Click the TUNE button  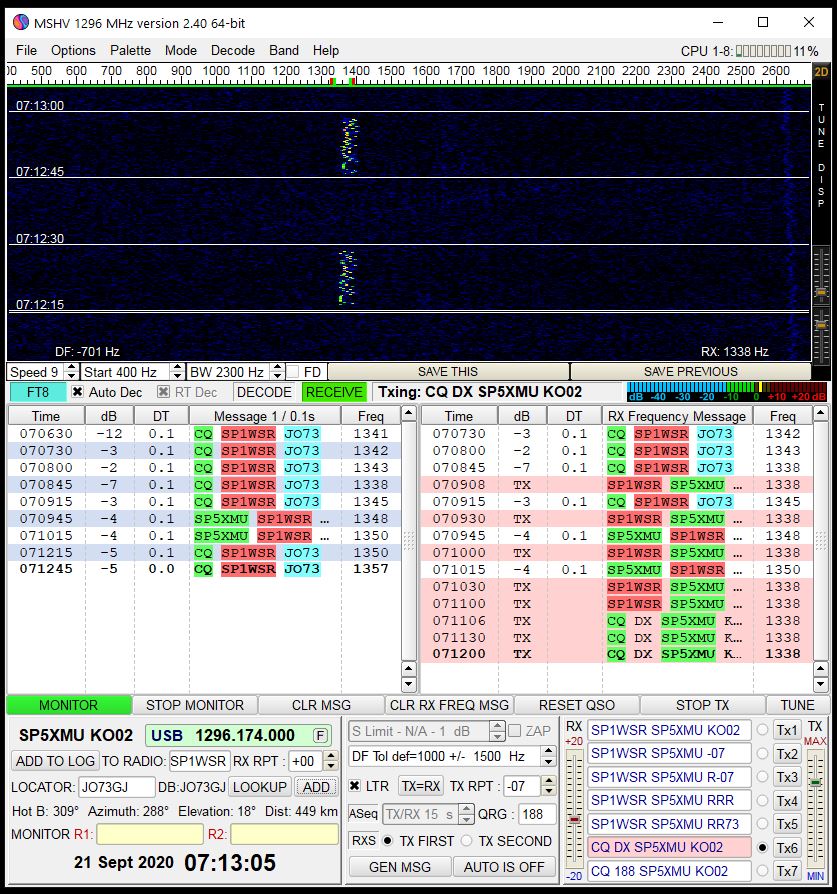click(797, 705)
